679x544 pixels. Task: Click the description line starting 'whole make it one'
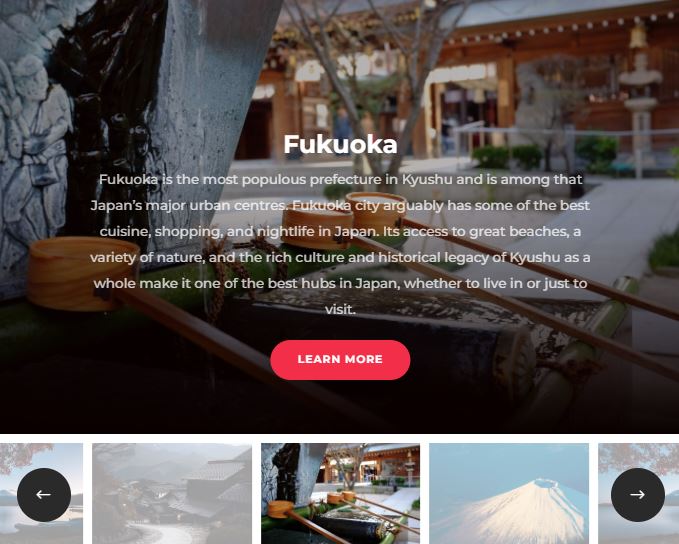[340, 283]
